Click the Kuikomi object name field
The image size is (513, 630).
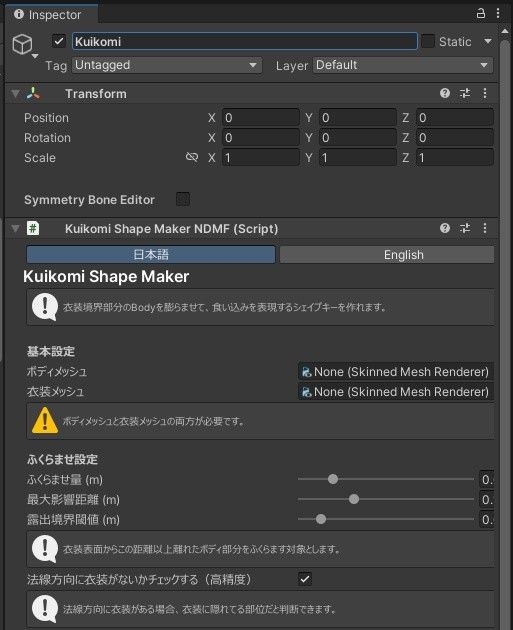(245, 41)
